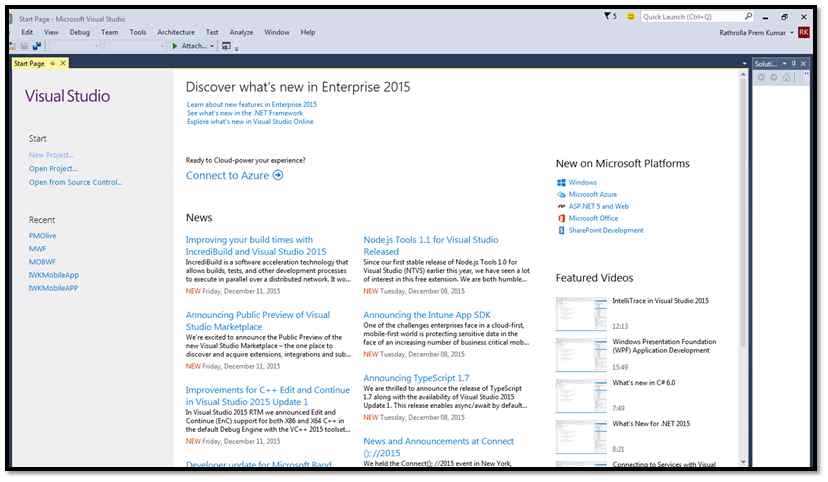This screenshot has width=828, height=482.
Task: Click the notifications flag icon
Action: (x=609, y=17)
